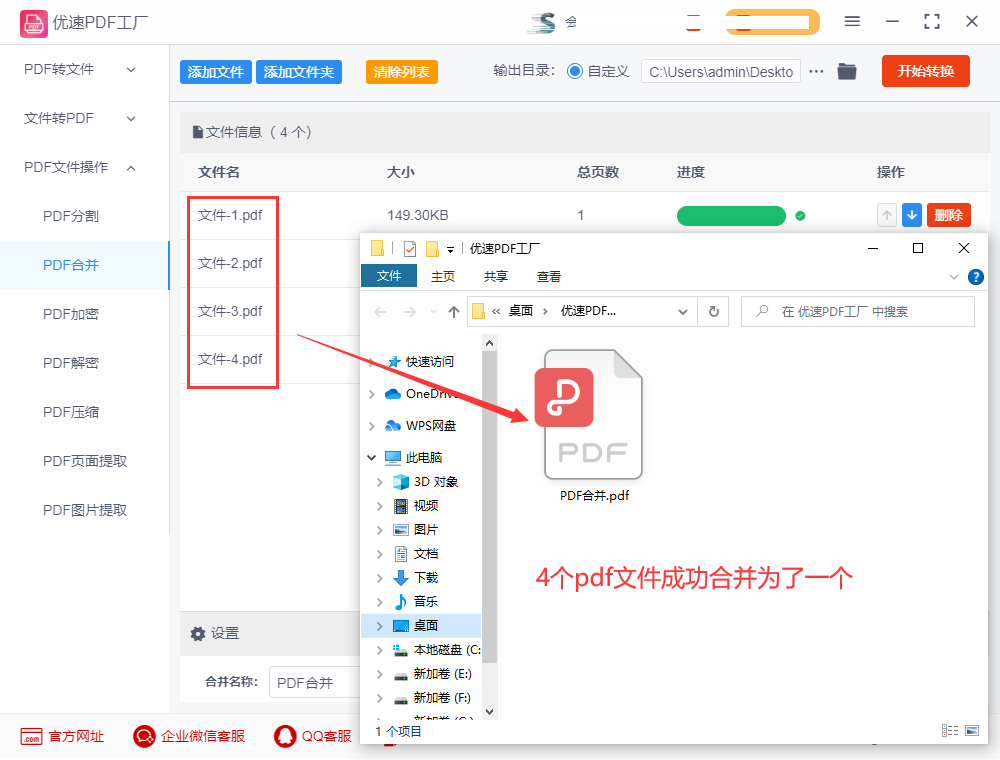Select PDF页面提取 in the sidebar
The image size is (1000, 760).
85,461
